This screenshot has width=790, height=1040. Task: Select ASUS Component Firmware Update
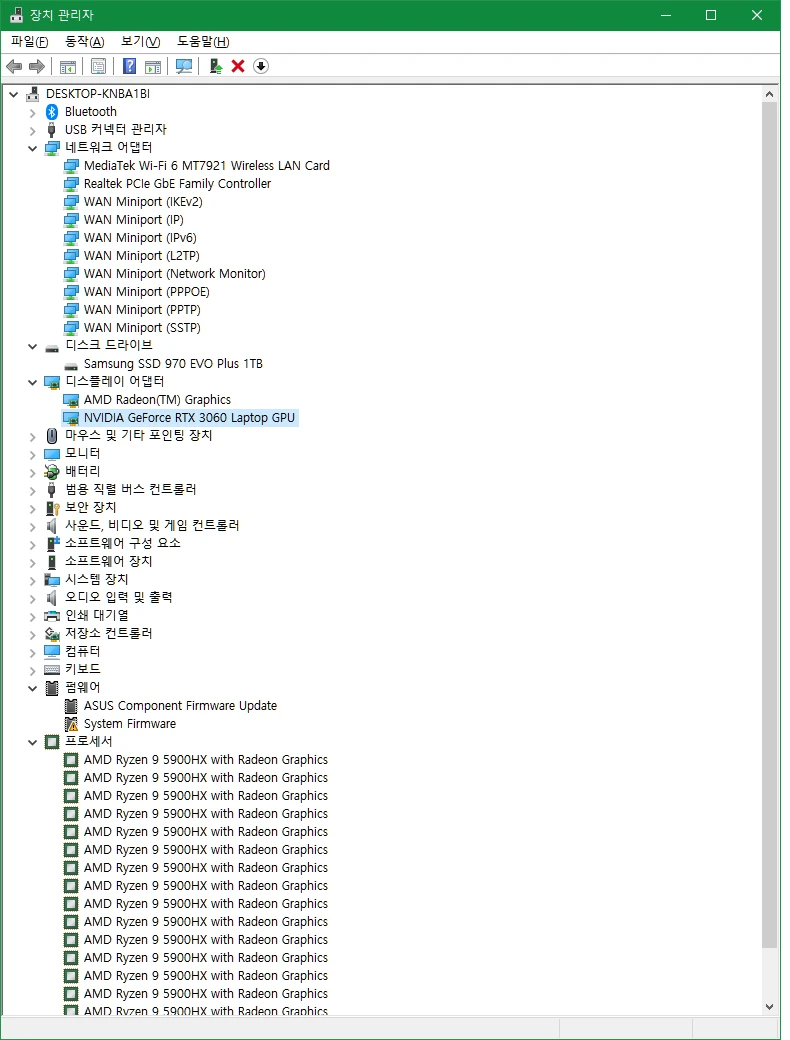point(180,706)
